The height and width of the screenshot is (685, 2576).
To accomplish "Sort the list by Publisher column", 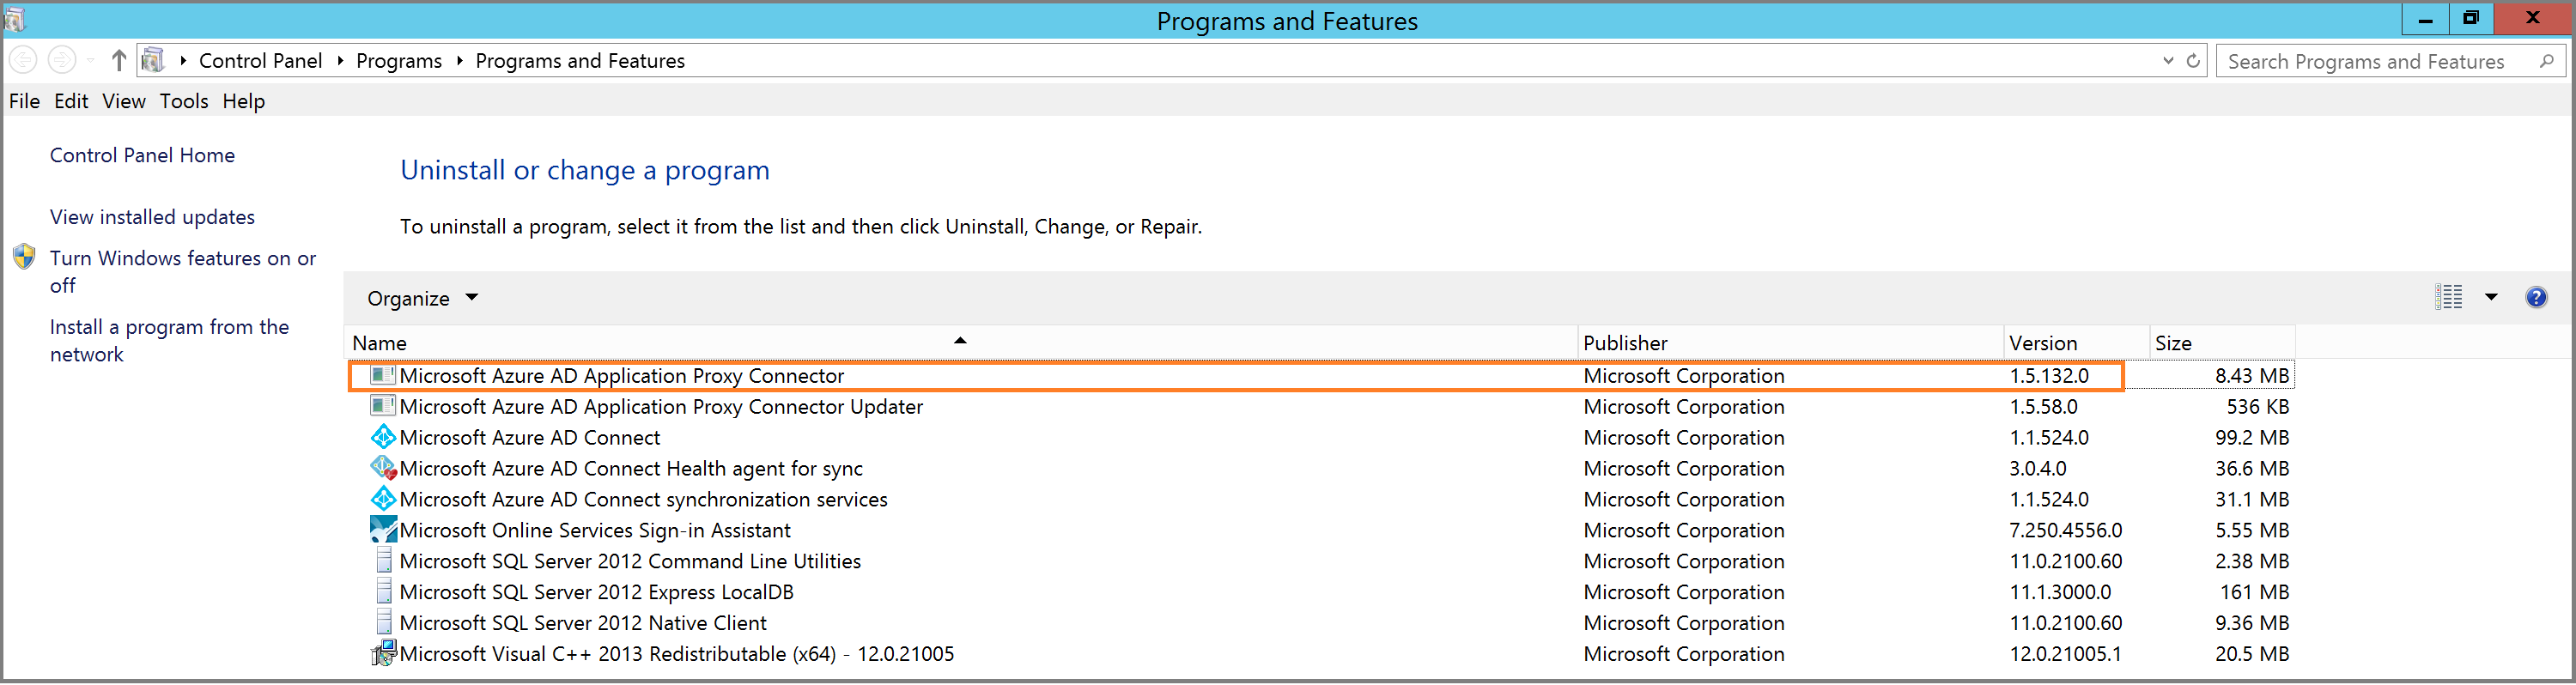I will pyautogui.click(x=1625, y=343).
